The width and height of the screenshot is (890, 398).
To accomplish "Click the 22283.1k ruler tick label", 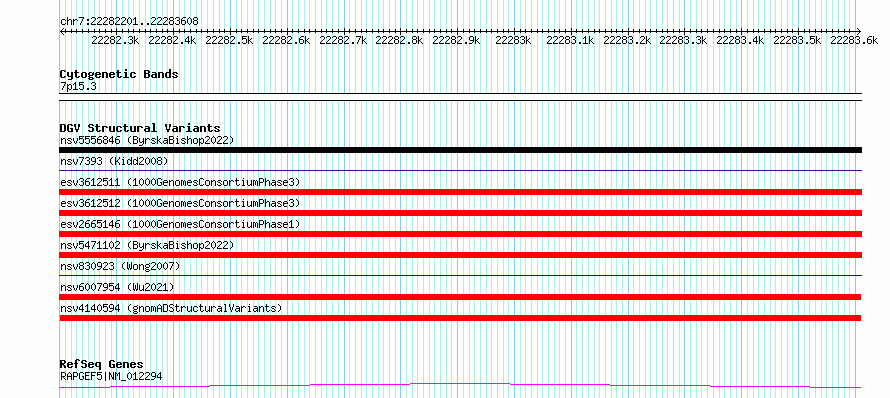I will [x=570, y=40].
